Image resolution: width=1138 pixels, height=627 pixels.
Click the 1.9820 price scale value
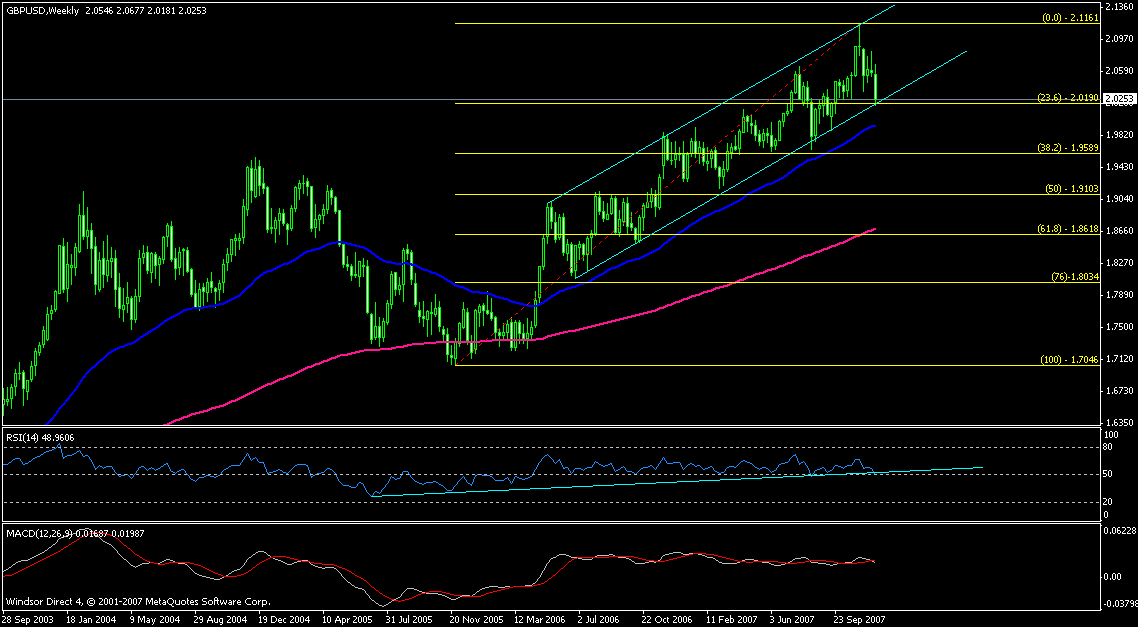click(1118, 134)
